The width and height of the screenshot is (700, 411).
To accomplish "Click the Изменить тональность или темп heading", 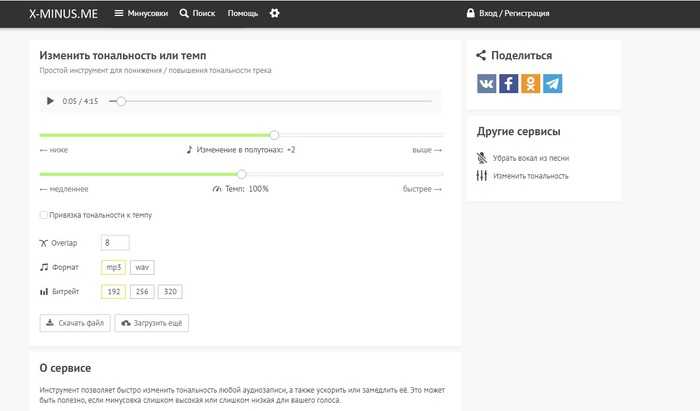I will [x=123, y=56].
